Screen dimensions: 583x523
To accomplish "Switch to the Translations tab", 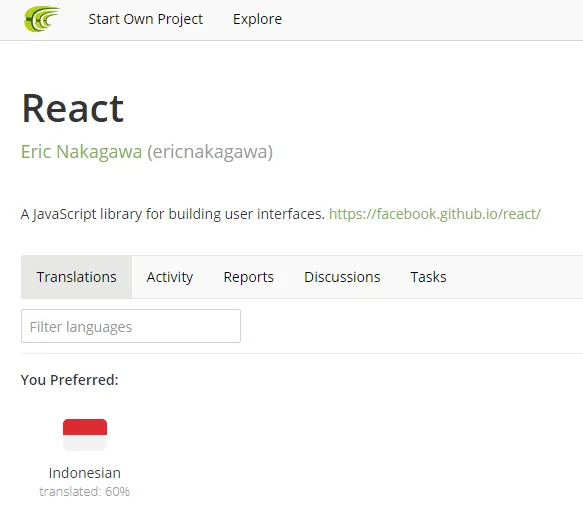I will click(77, 277).
